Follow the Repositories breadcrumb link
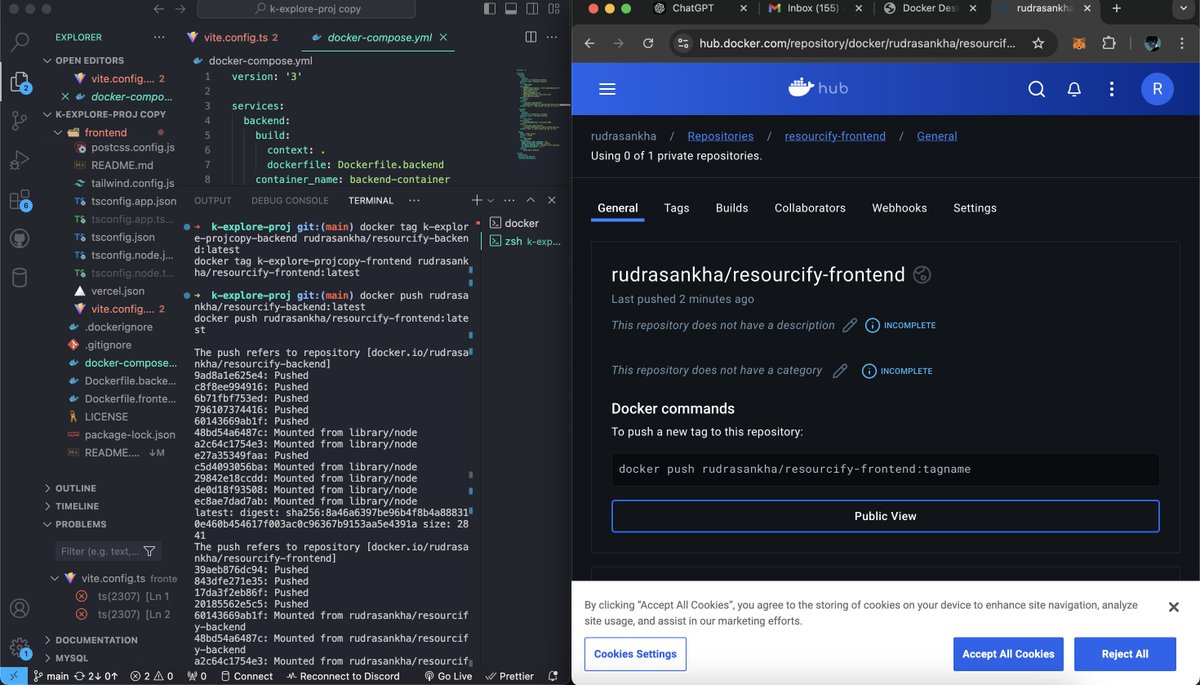The image size is (1200, 685). [720, 136]
